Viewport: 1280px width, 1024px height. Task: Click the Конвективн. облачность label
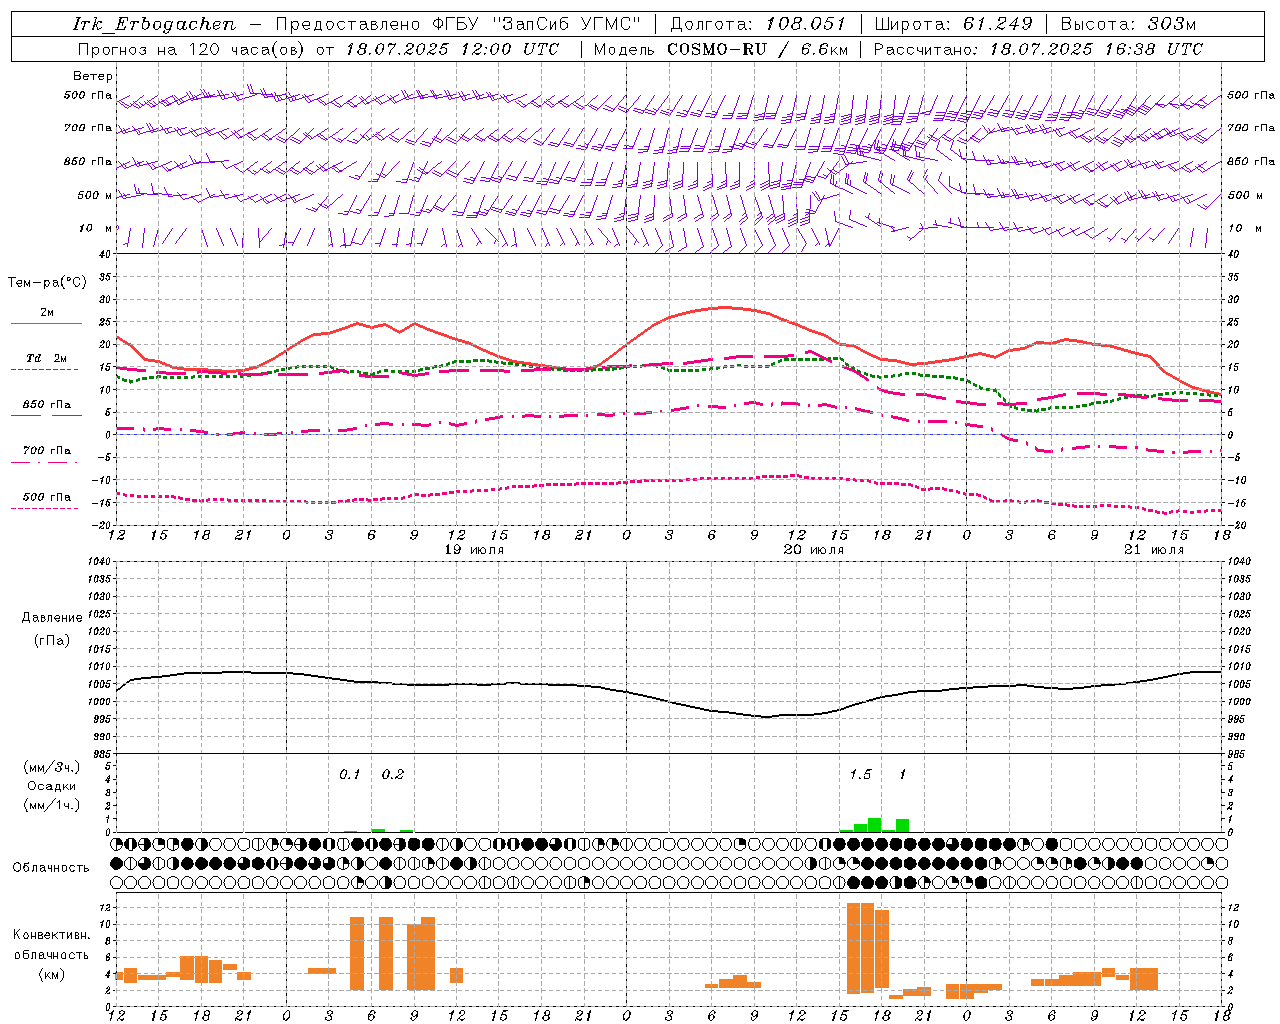pyautogui.click(x=51, y=944)
